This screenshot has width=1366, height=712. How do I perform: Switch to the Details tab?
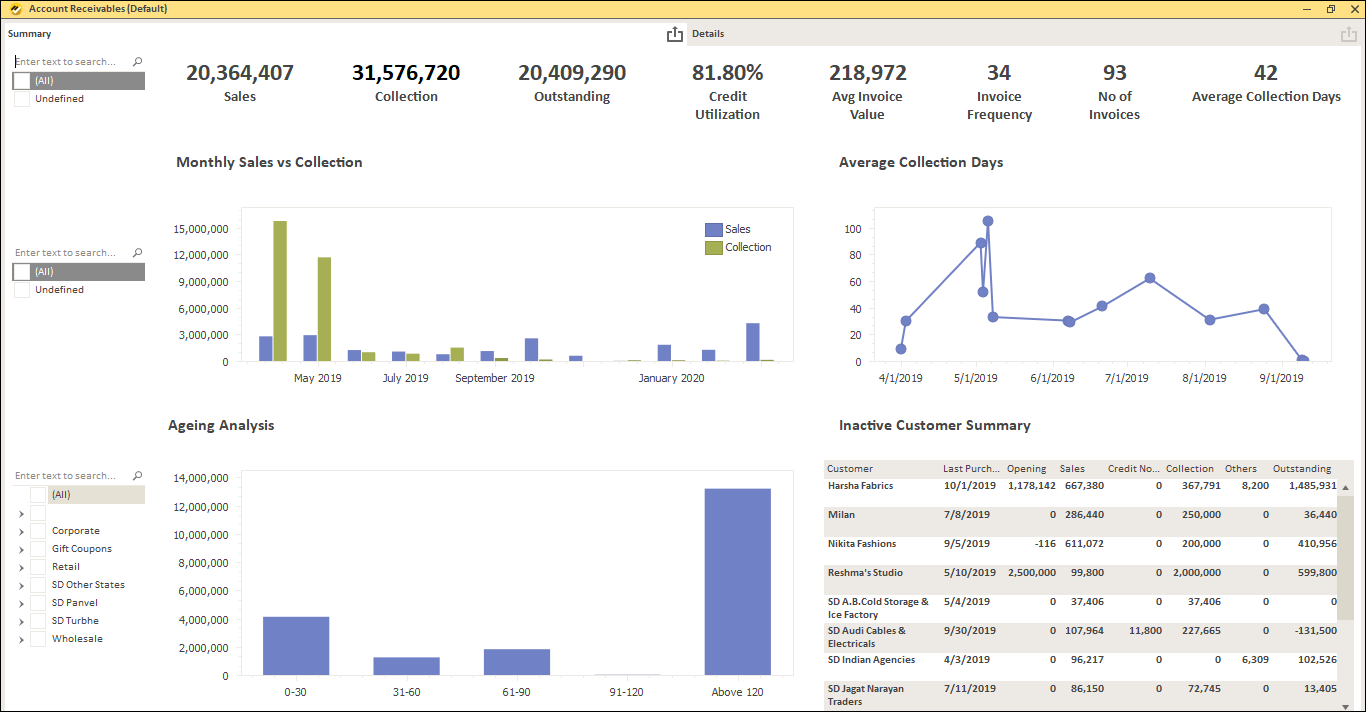707,33
